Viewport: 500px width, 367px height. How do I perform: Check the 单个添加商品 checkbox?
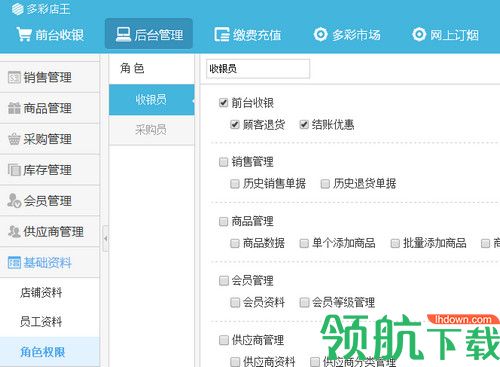point(304,243)
